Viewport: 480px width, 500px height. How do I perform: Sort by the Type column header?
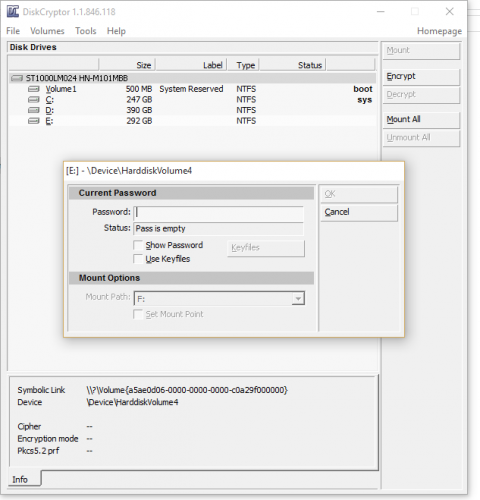point(243,65)
